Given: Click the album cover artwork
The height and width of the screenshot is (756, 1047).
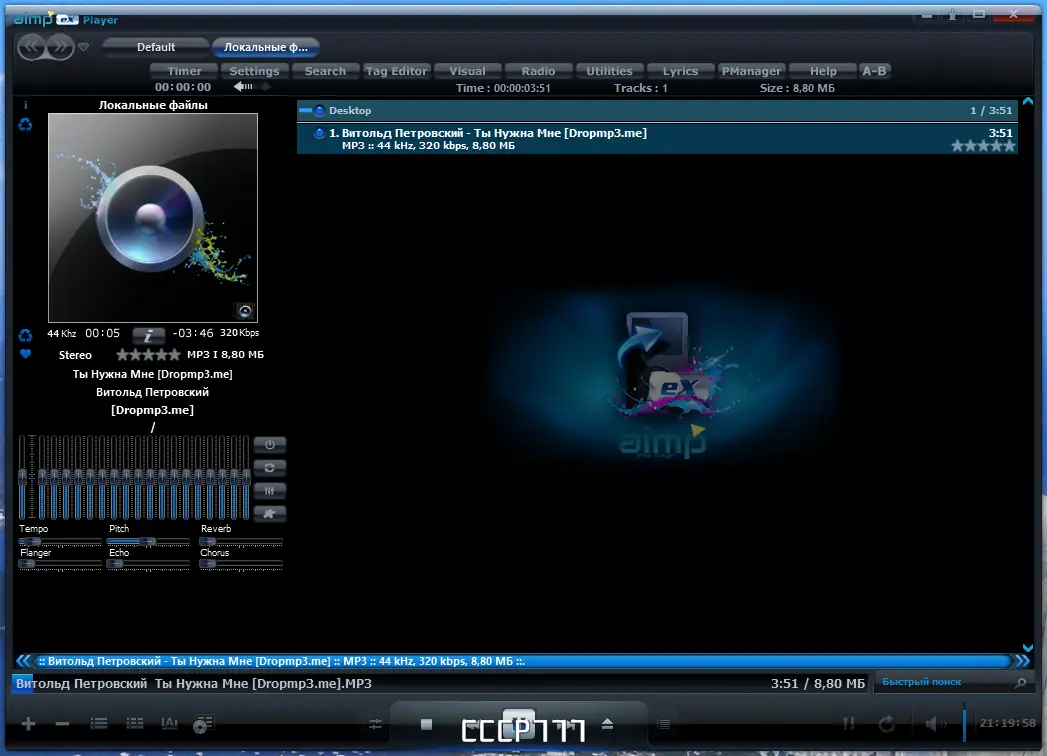Looking at the screenshot, I should pyautogui.click(x=153, y=218).
